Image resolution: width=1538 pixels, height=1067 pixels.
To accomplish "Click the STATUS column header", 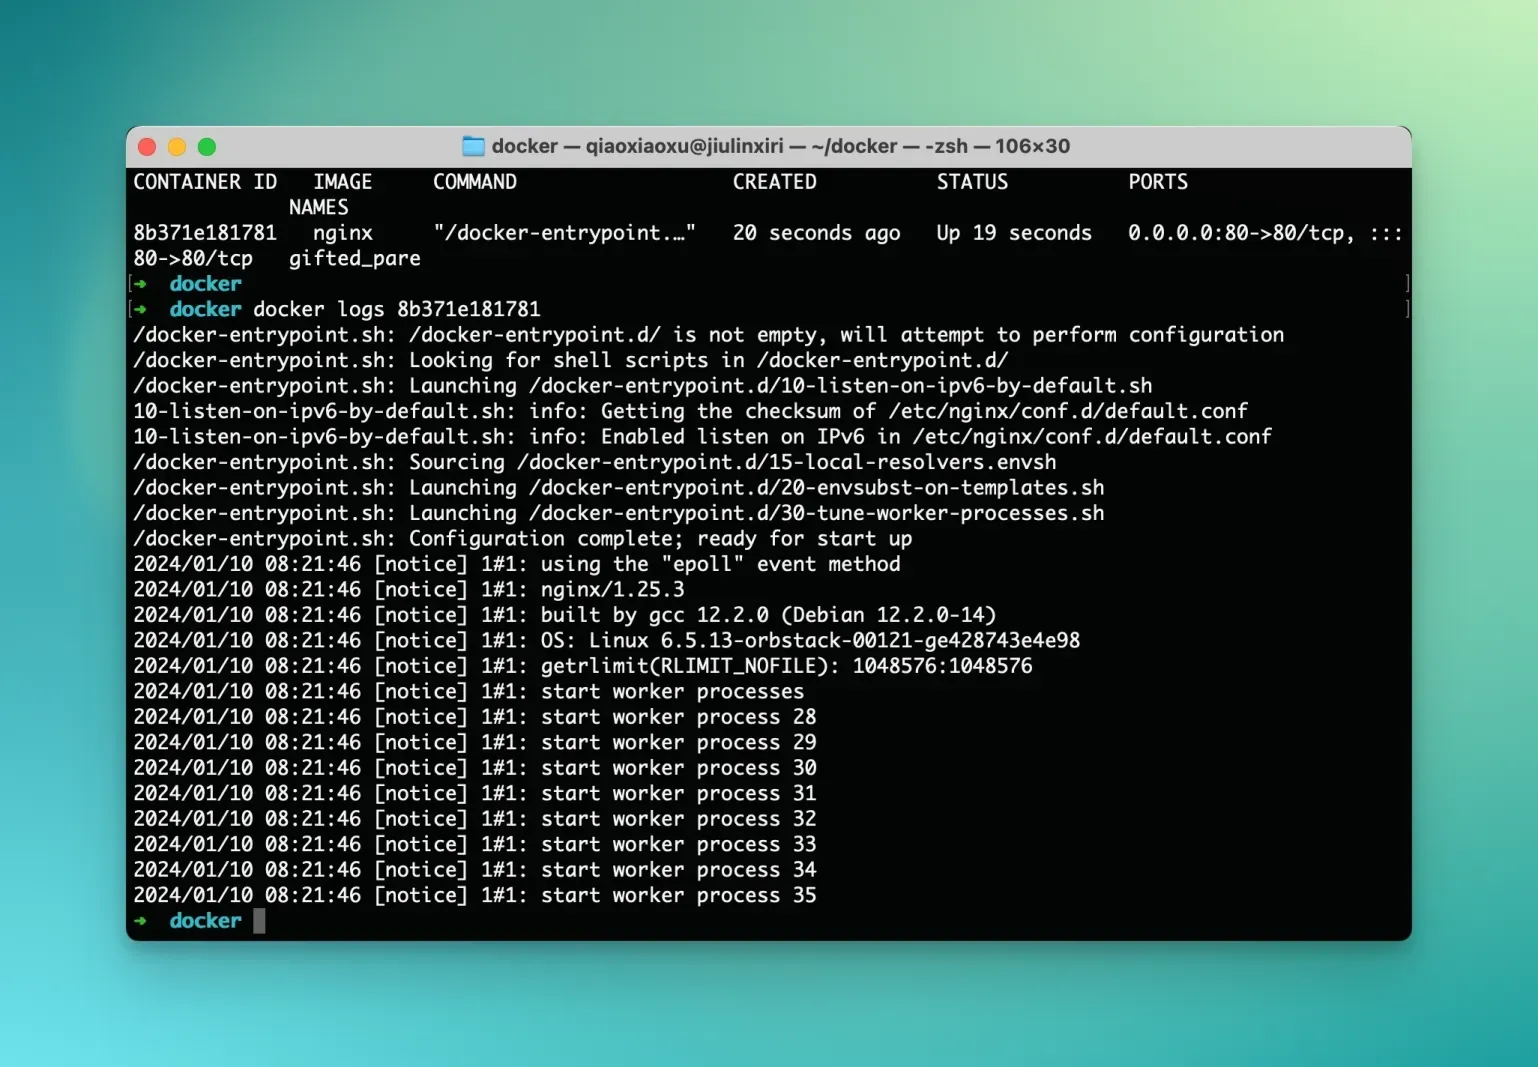I will 971,181.
